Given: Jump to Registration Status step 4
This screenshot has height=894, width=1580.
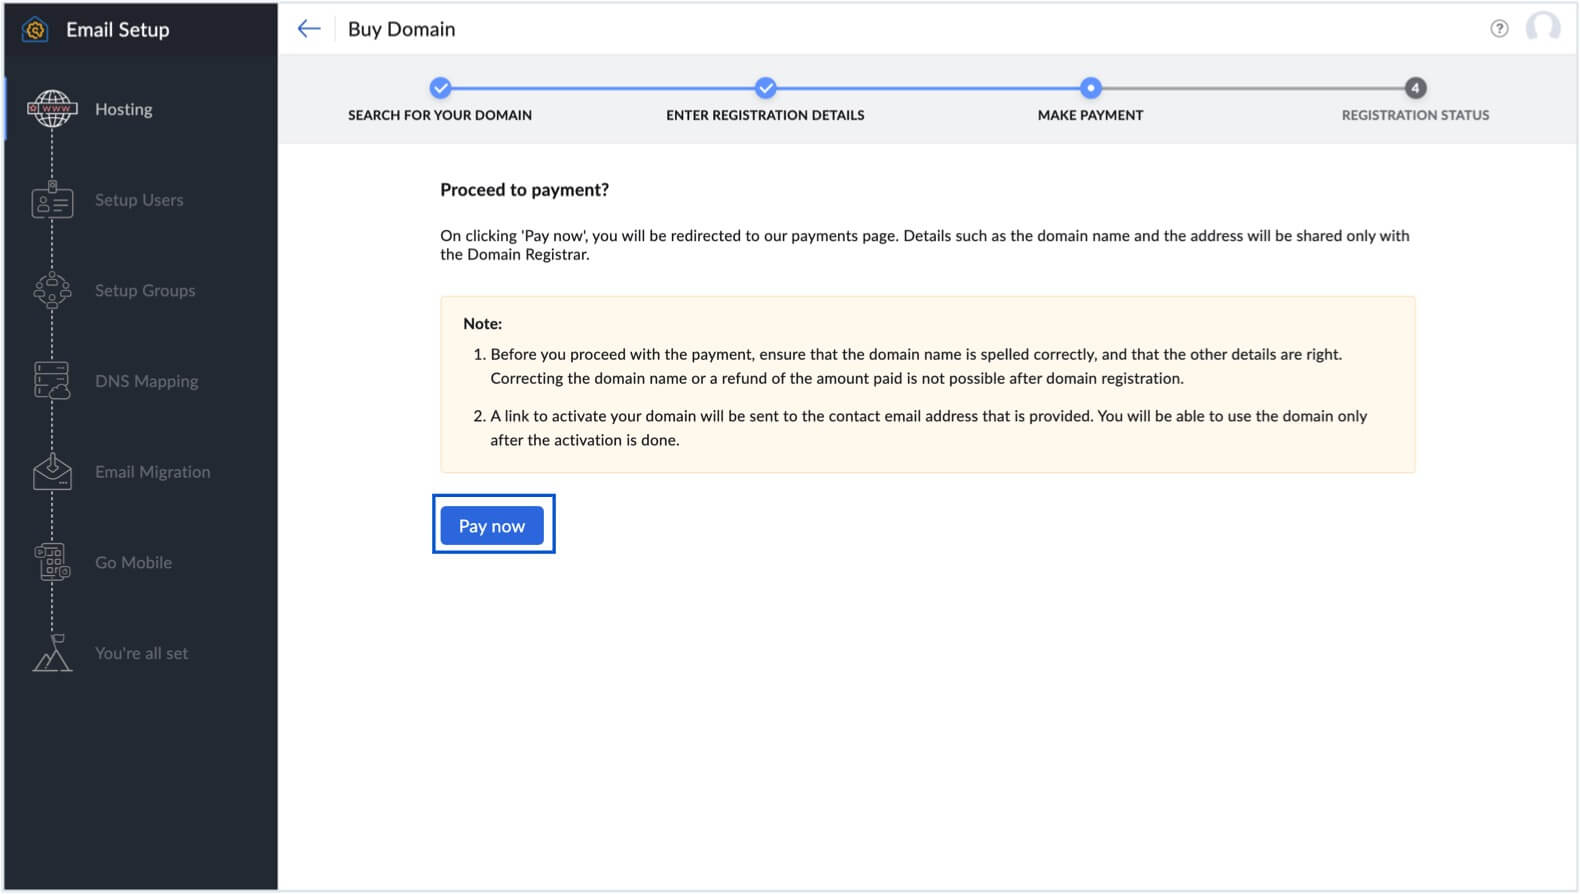Looking at the screenshot, I should 1414,88.
